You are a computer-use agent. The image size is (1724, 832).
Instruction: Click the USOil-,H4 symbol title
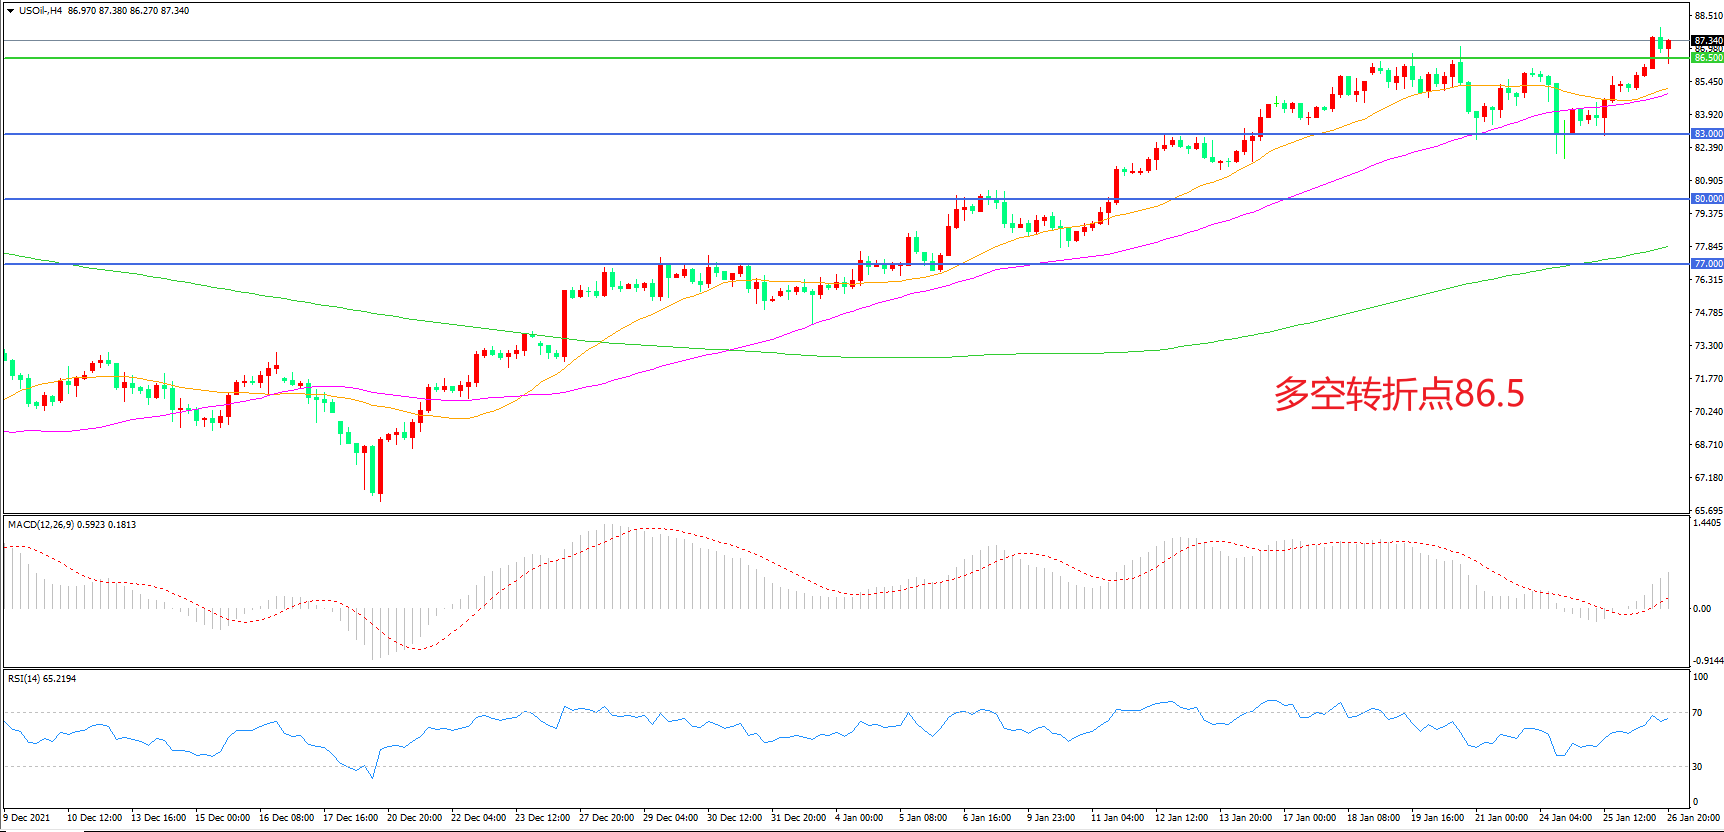click(x=40, y=11)
